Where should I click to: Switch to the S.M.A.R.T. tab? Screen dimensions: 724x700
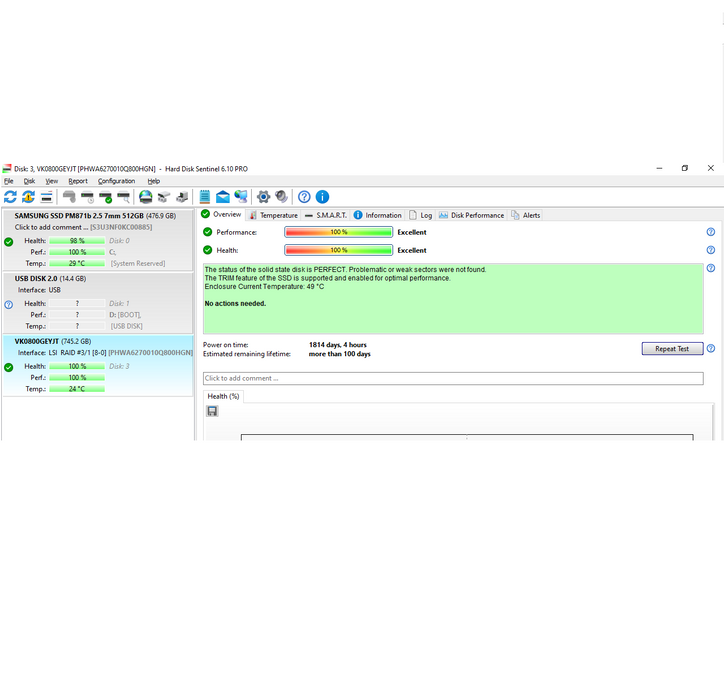326,215
